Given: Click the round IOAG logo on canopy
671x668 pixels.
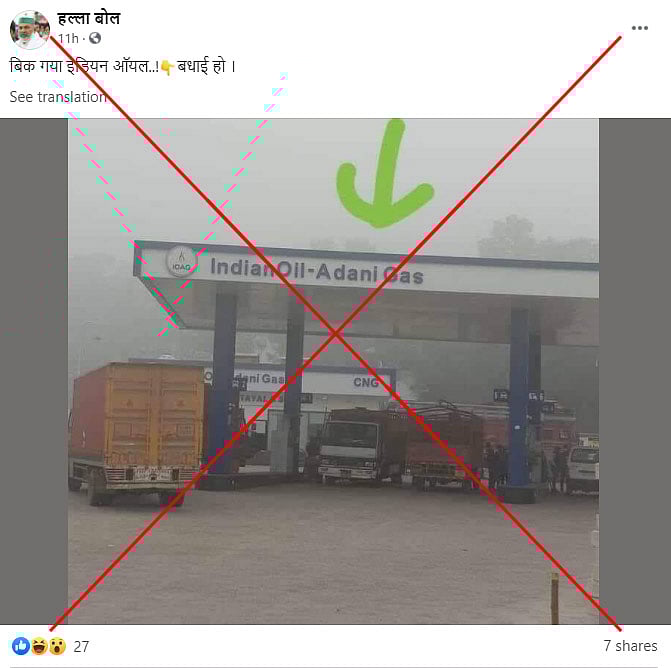Looking at the screenshot, I should pos(181,261).
